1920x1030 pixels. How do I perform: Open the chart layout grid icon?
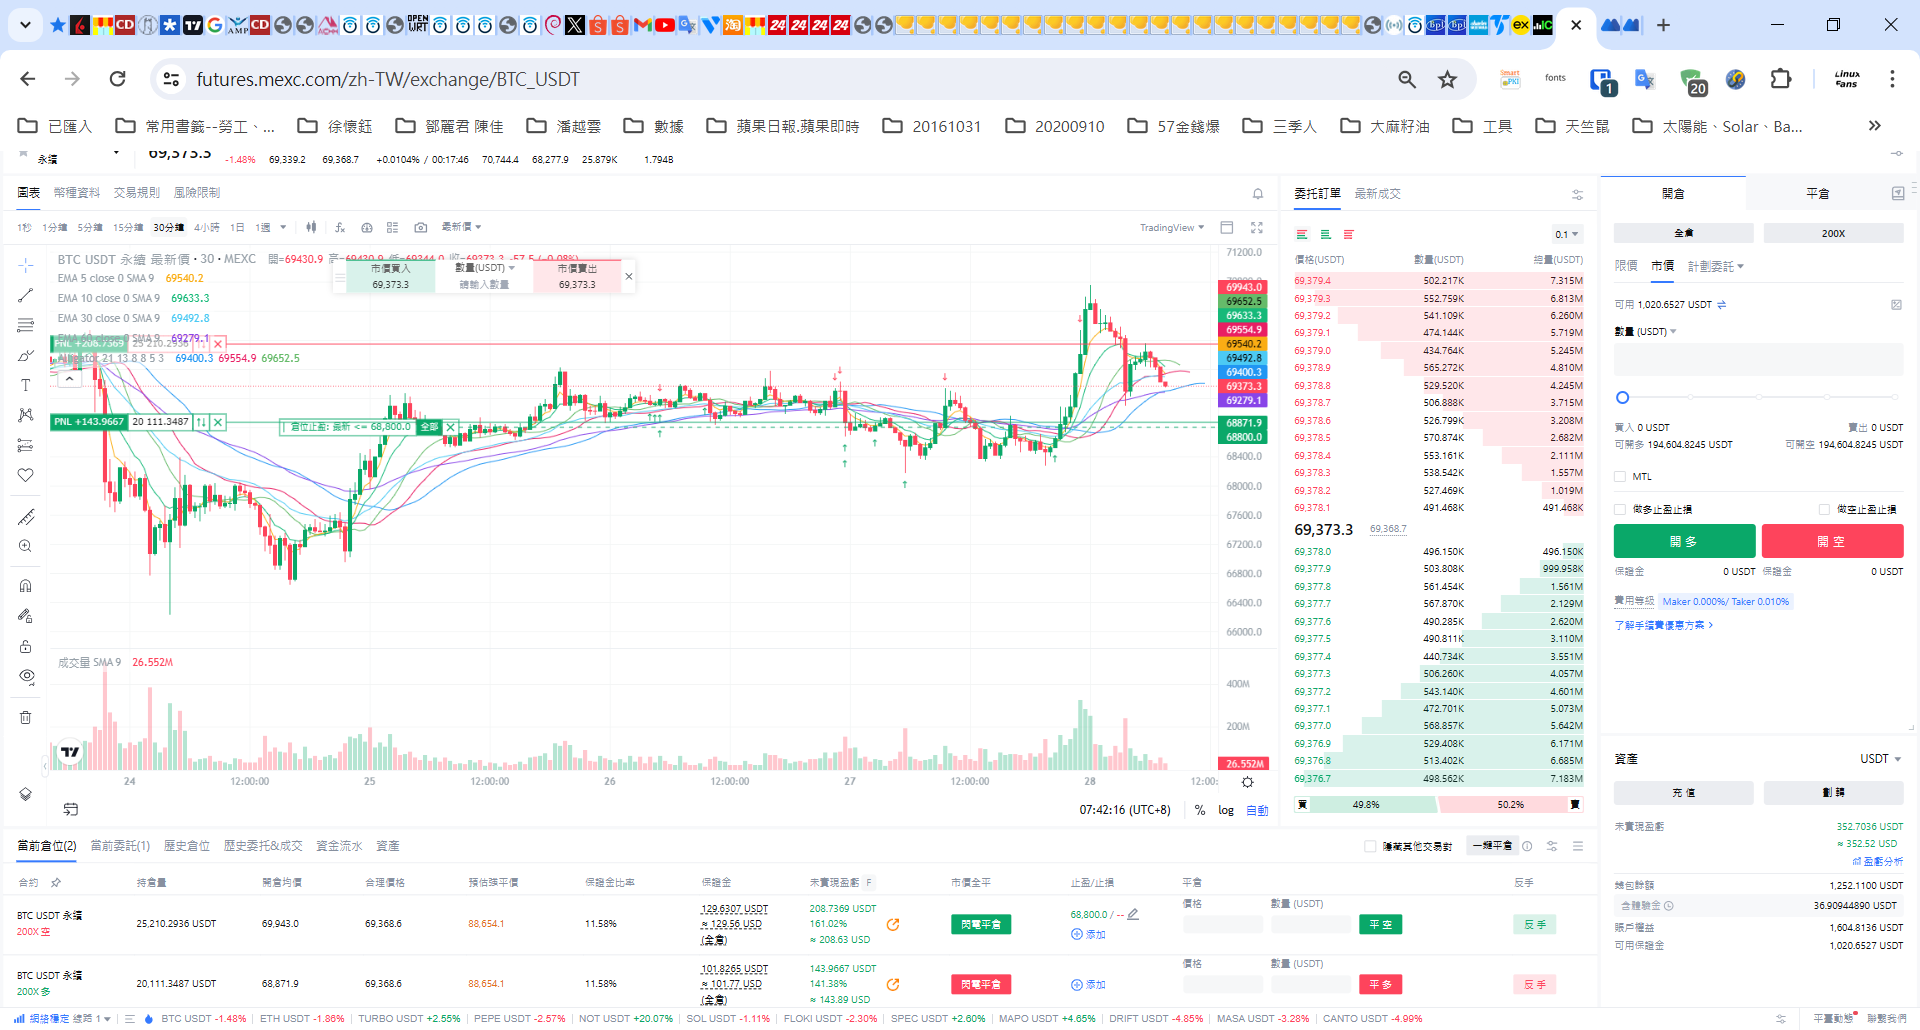[392, 227]
